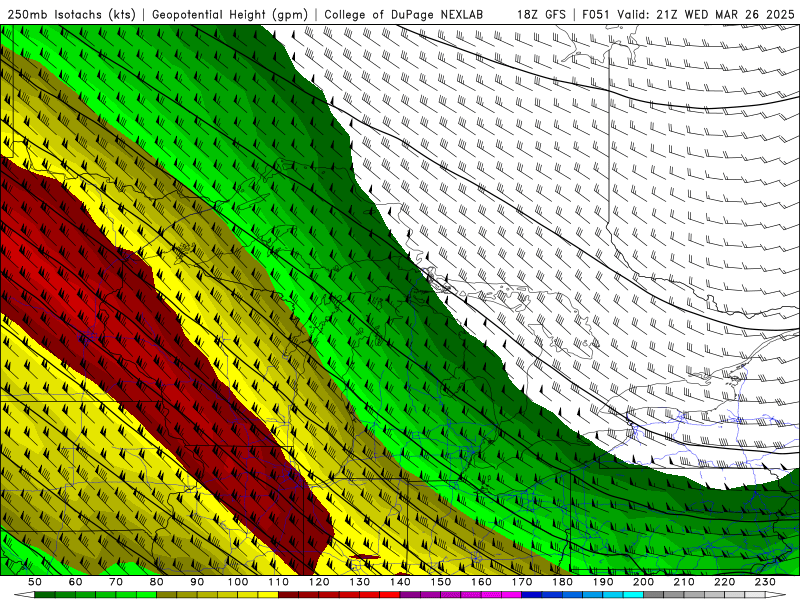Click the 230 label on the color scale

pyautogui.click(x=765, y=582)
